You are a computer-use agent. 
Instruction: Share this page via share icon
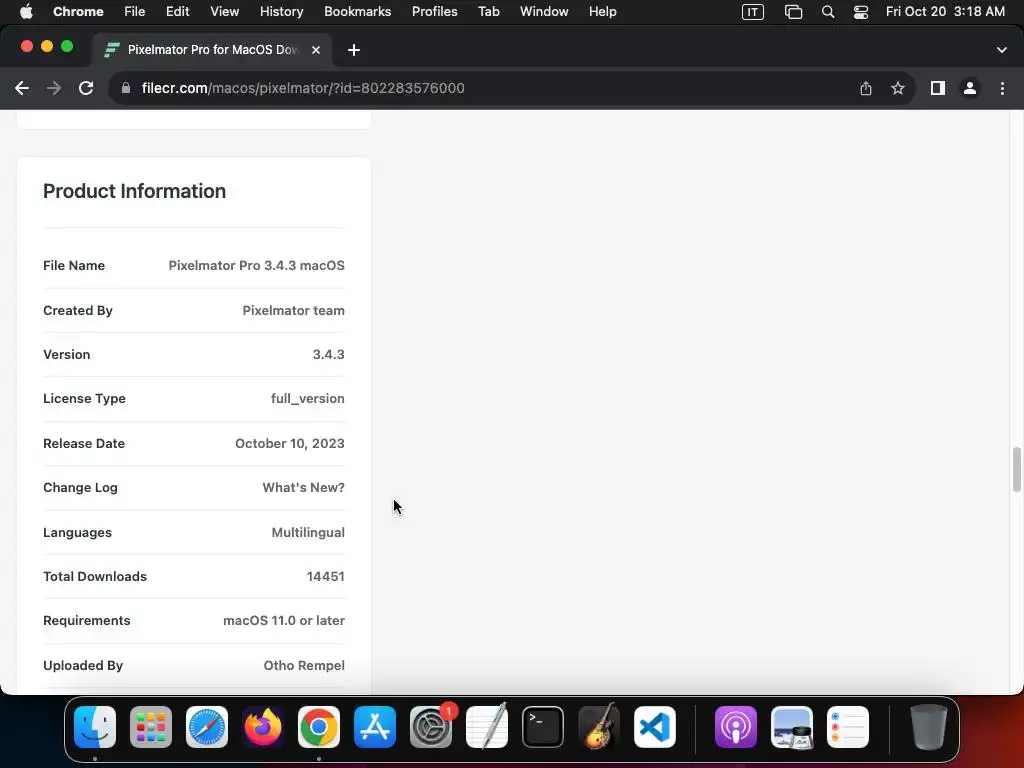[866, 88]
